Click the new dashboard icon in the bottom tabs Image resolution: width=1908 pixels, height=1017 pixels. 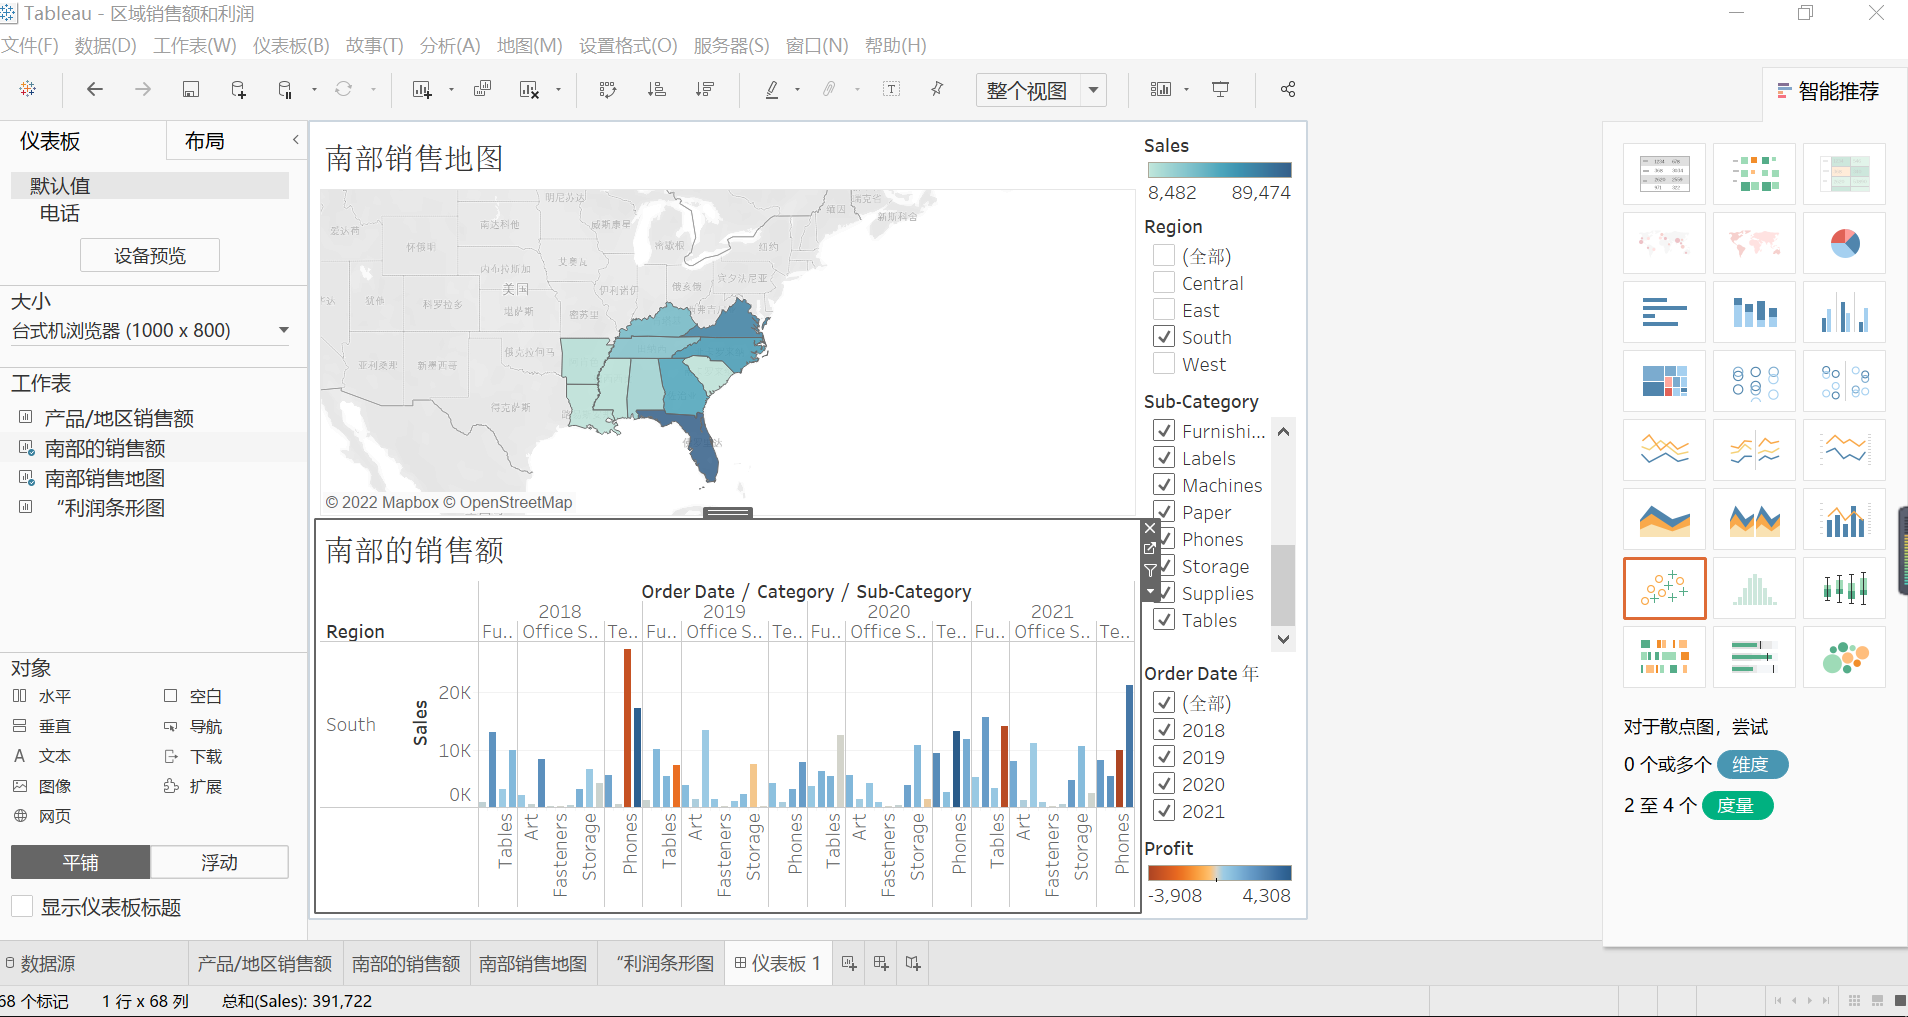coord(881,963)
